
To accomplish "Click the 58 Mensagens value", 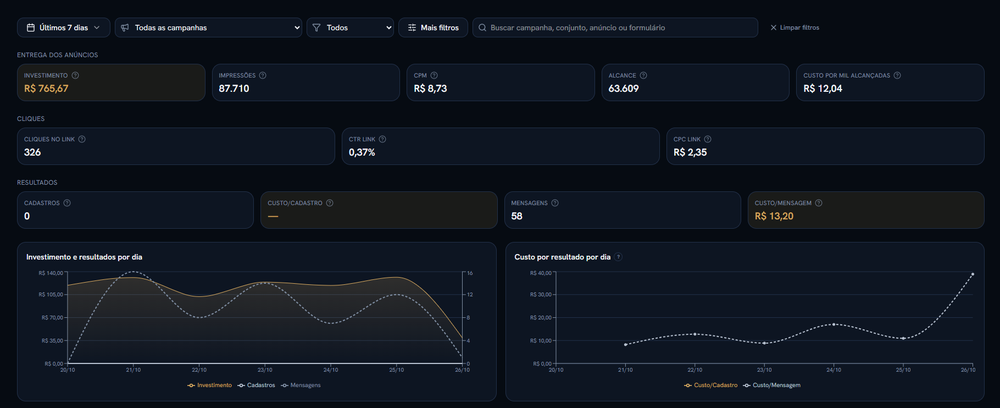I will pos(517,216).
